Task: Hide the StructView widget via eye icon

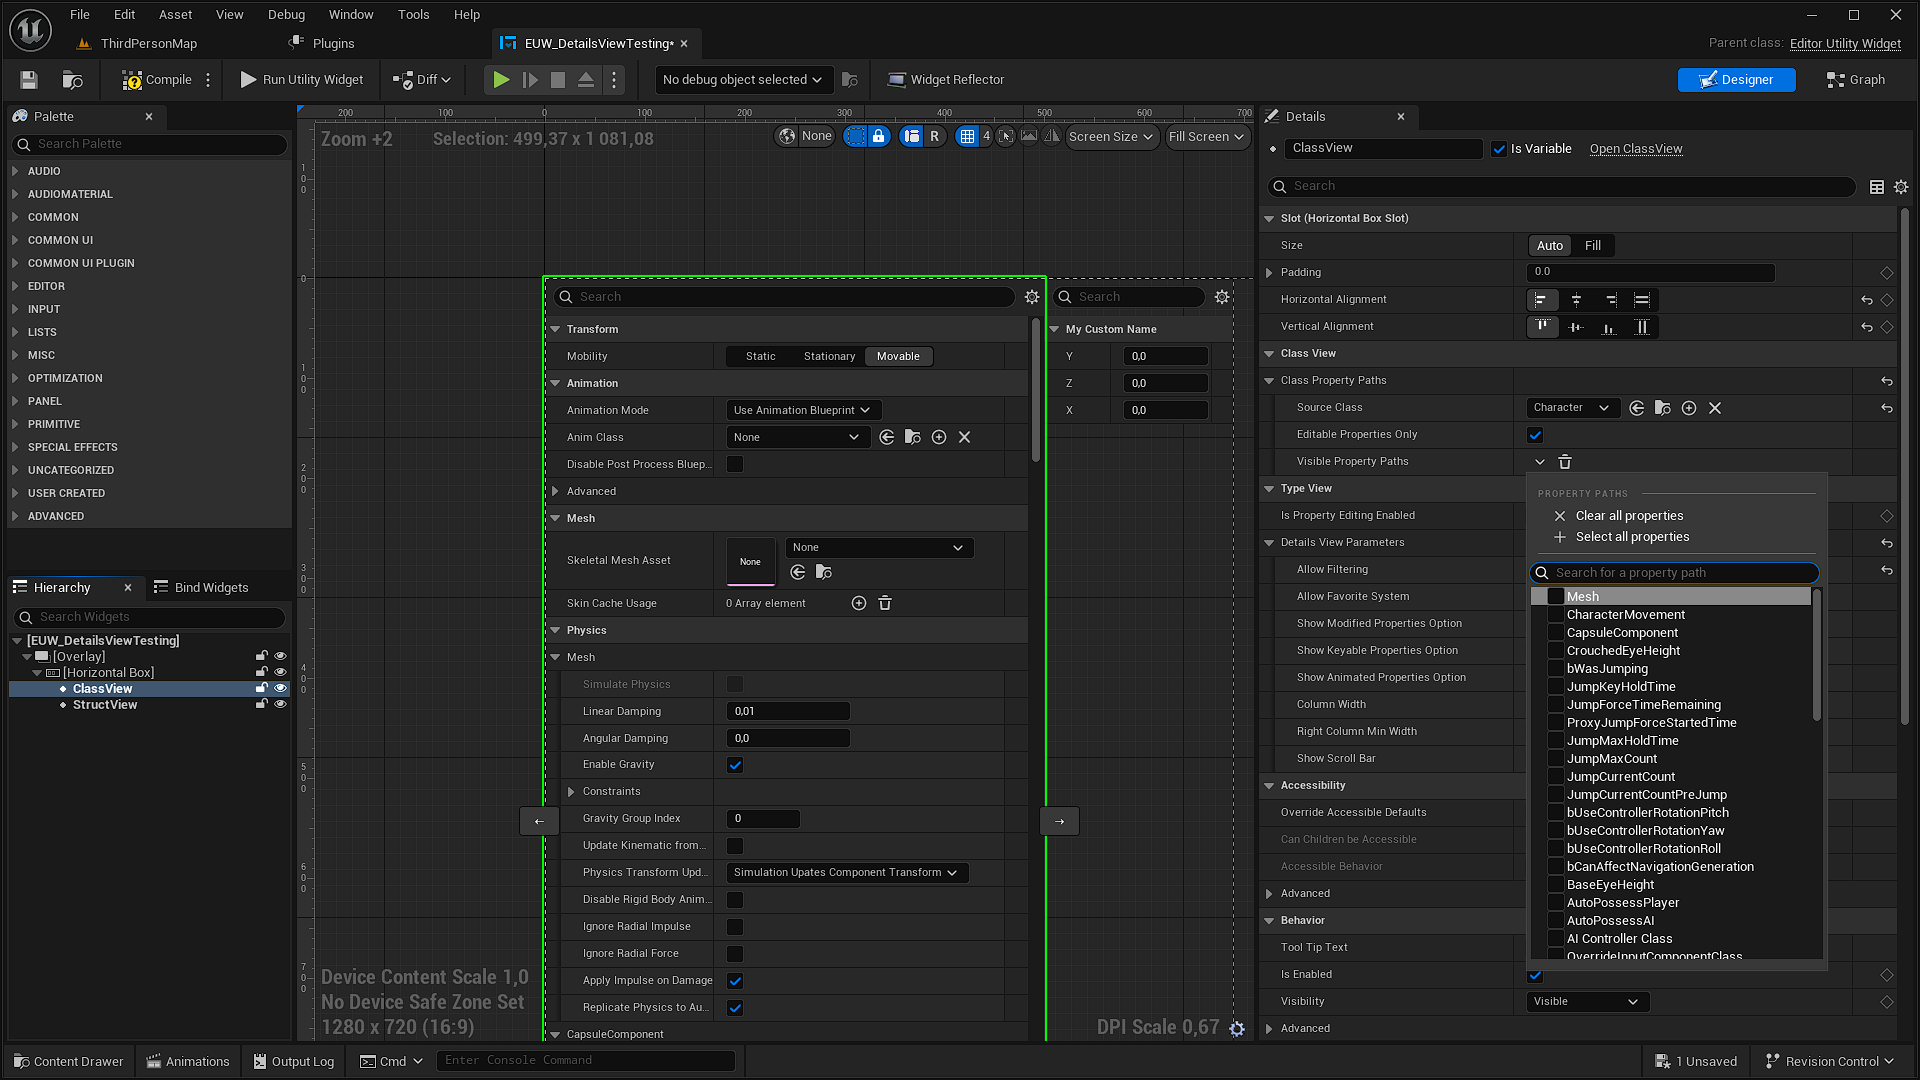Action: pyautogui.click(x=280, y=705)
